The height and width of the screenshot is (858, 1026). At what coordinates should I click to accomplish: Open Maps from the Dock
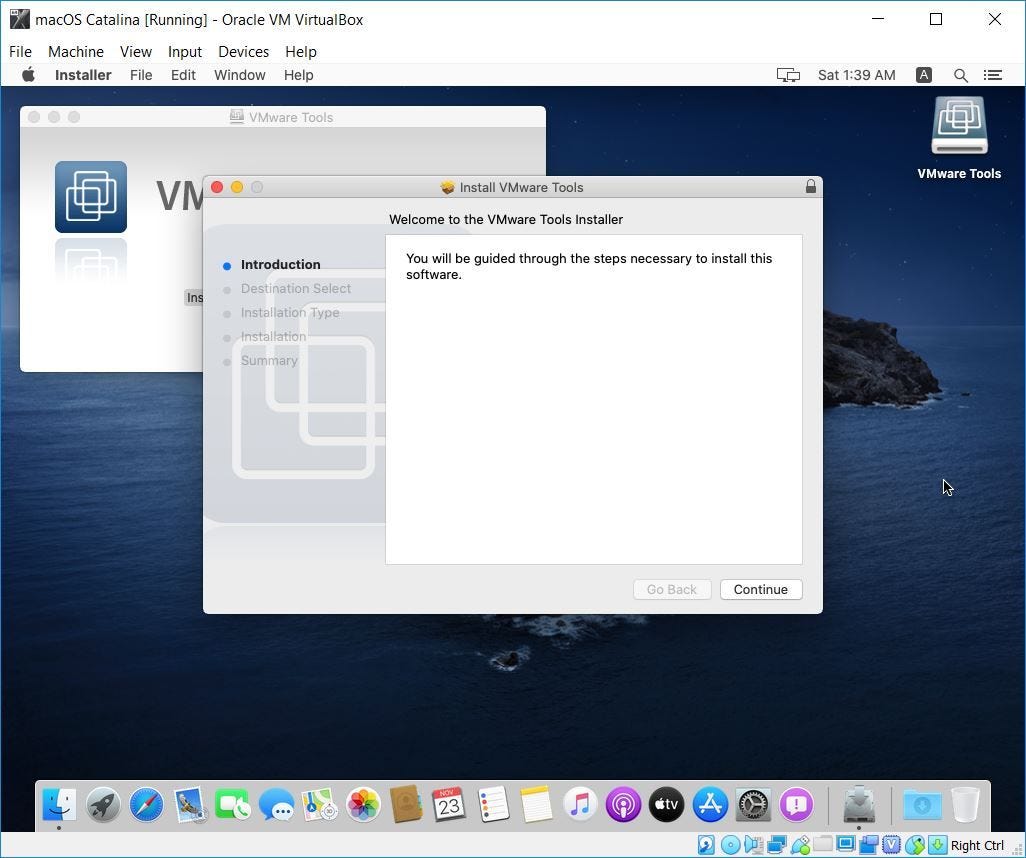tap(319, 804)
